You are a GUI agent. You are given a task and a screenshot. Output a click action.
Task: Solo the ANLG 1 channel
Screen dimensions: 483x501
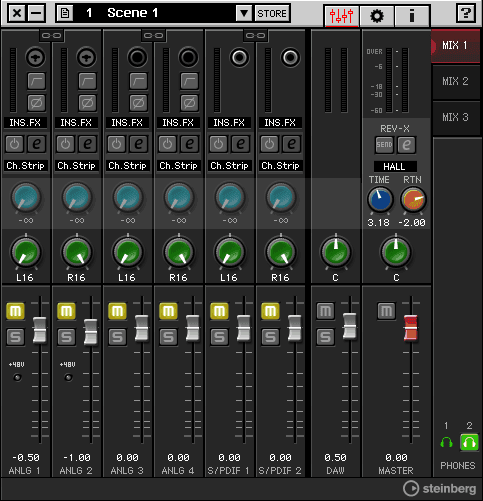(x=15, y=337)
